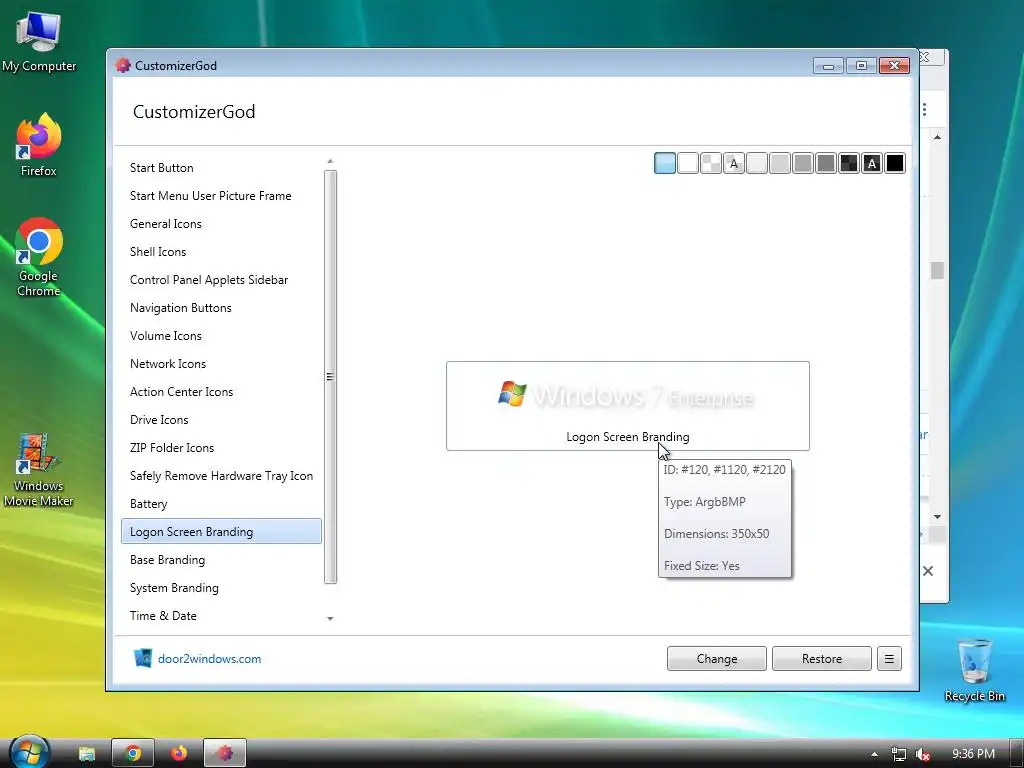Minimize the CustomizerGod window
The height and width of the screenshot is (768, 1024).
coord(828,65)
